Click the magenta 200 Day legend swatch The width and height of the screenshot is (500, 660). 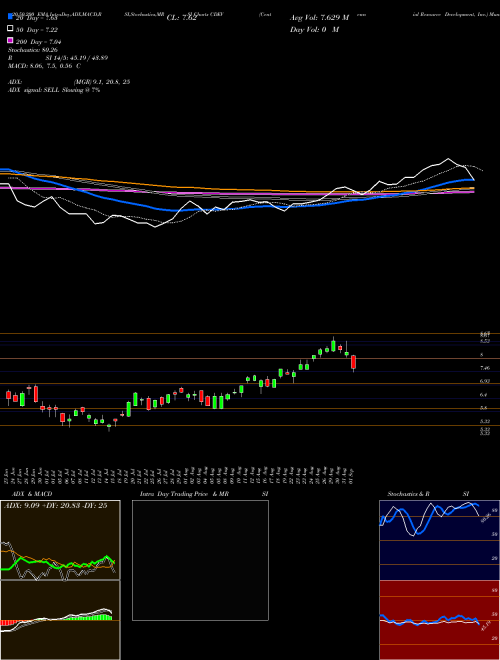tap(10, 41)
